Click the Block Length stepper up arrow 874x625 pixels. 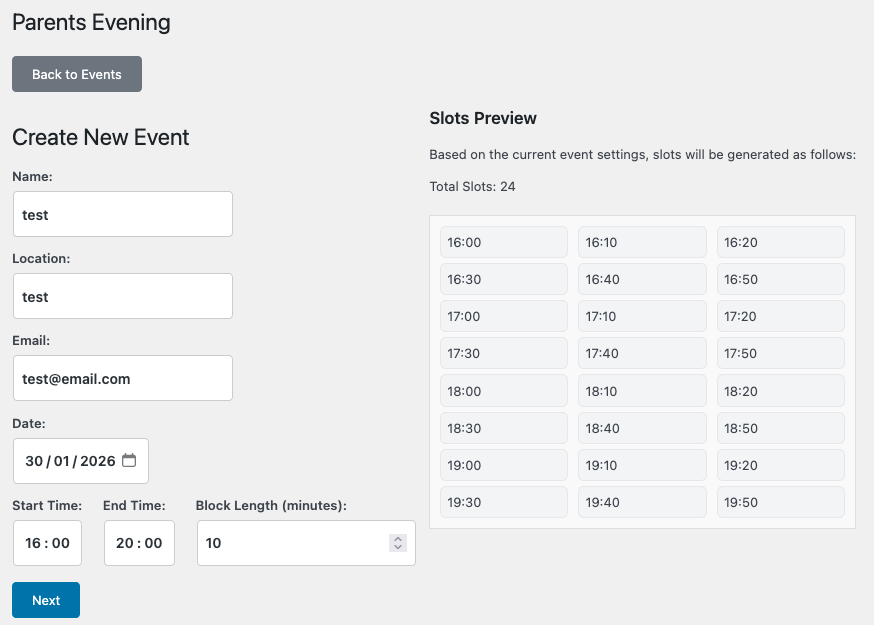point(397,538)
